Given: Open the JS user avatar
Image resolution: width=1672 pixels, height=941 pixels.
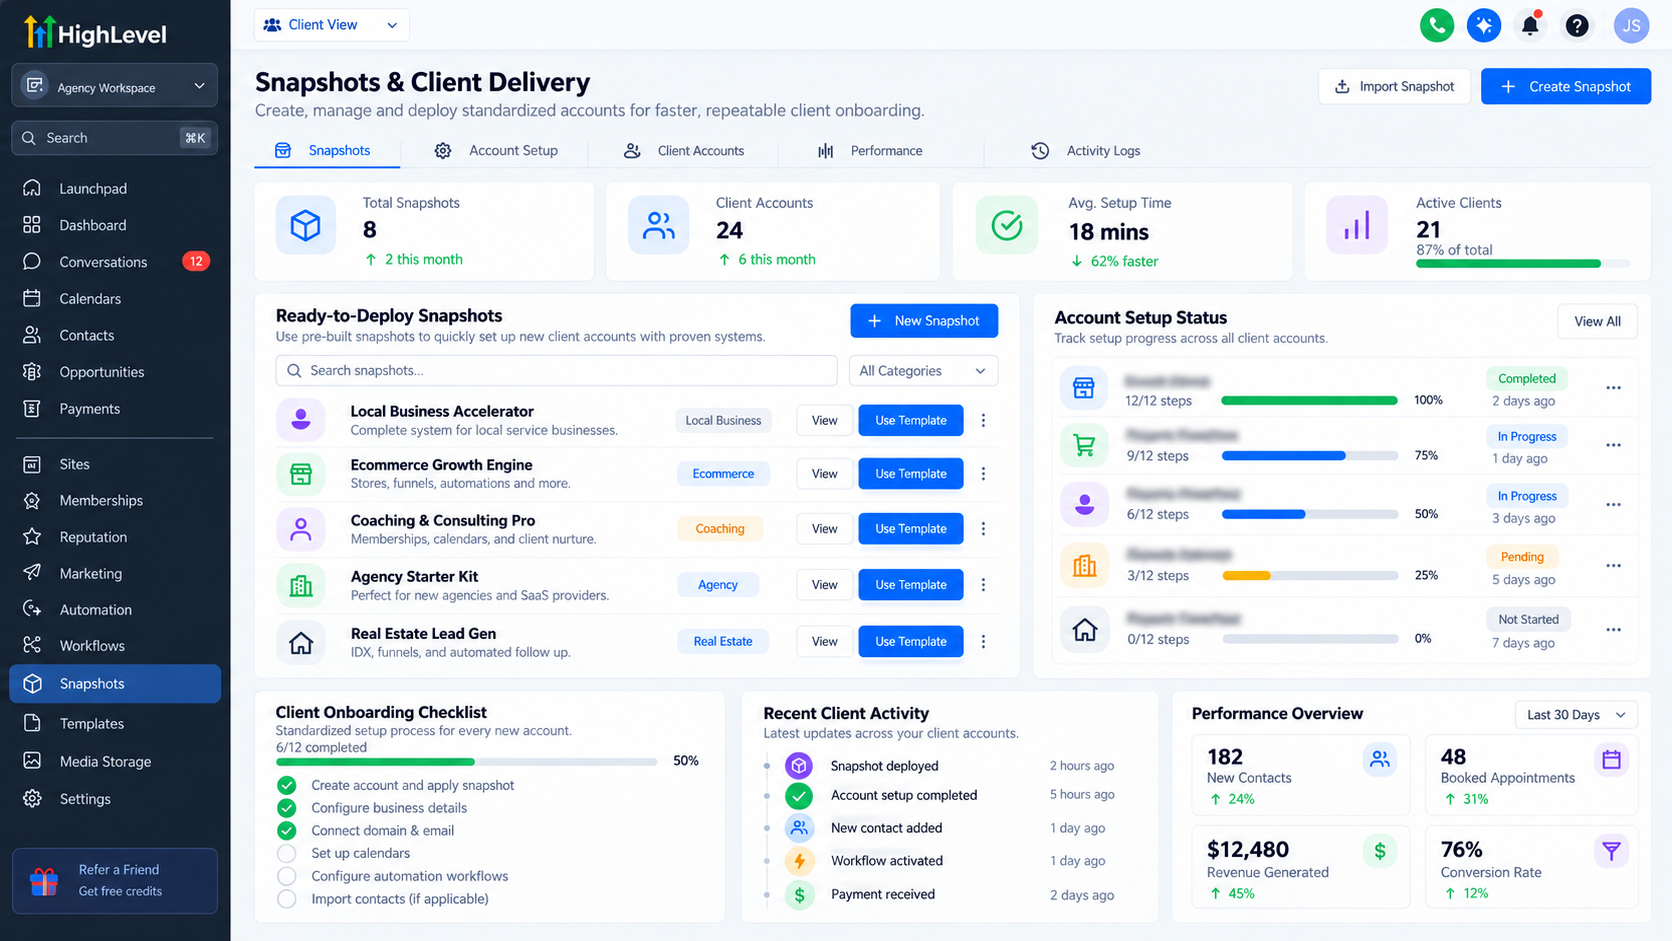Looking at the screenshot, I should point(1631,25).
